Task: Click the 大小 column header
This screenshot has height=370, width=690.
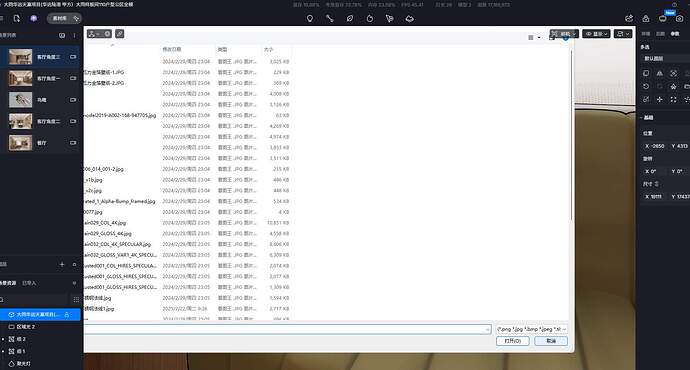Action: click(268, 49)
